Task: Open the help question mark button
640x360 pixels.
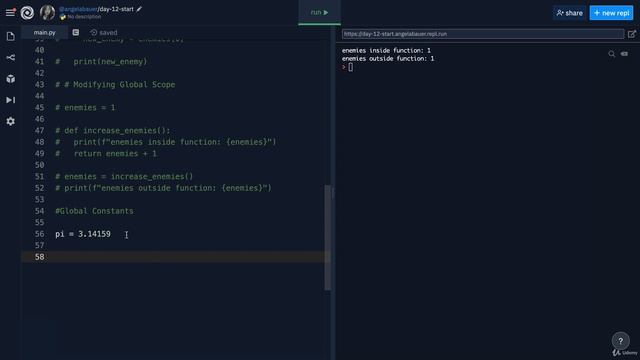Action: tap(620, 341)
